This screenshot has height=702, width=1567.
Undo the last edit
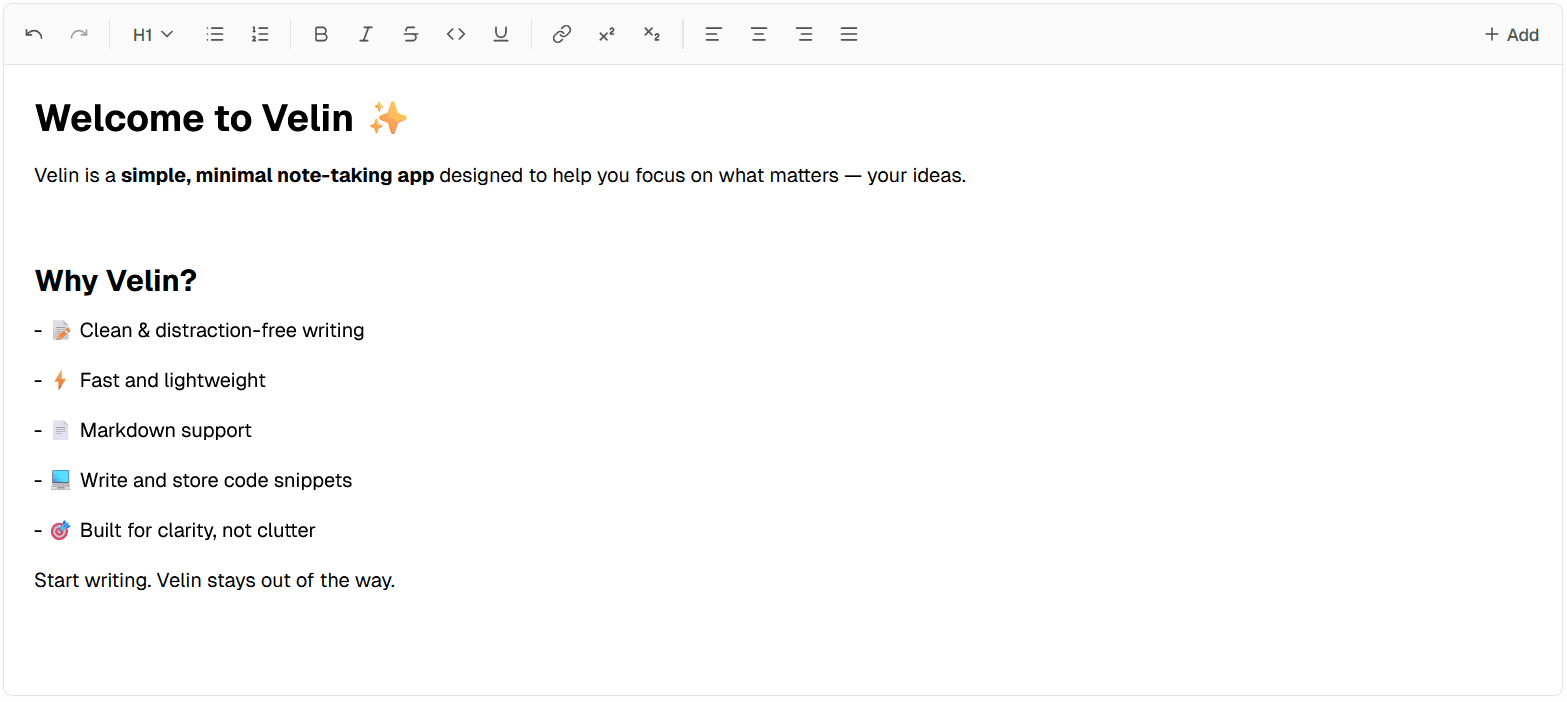tap(34, 34)
